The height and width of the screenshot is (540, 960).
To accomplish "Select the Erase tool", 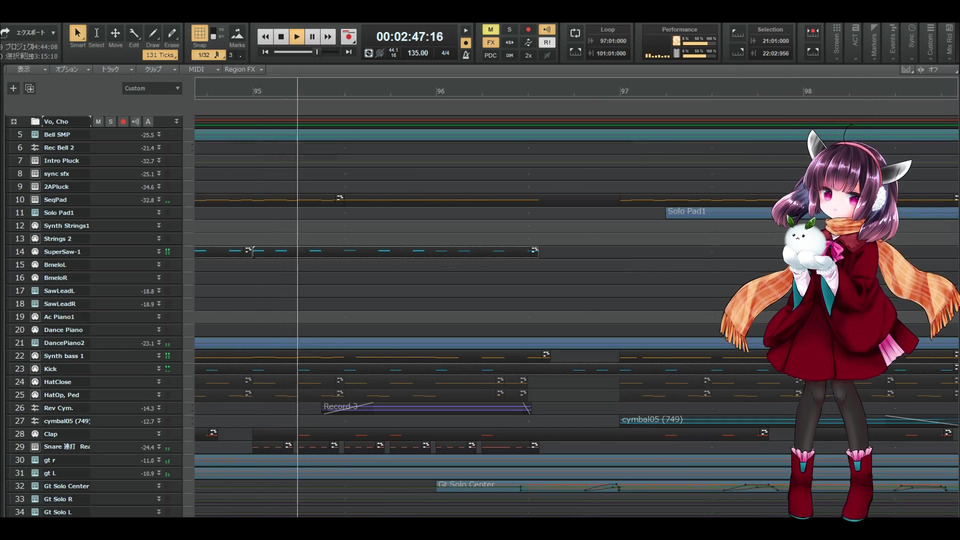I will coord(171,34).
